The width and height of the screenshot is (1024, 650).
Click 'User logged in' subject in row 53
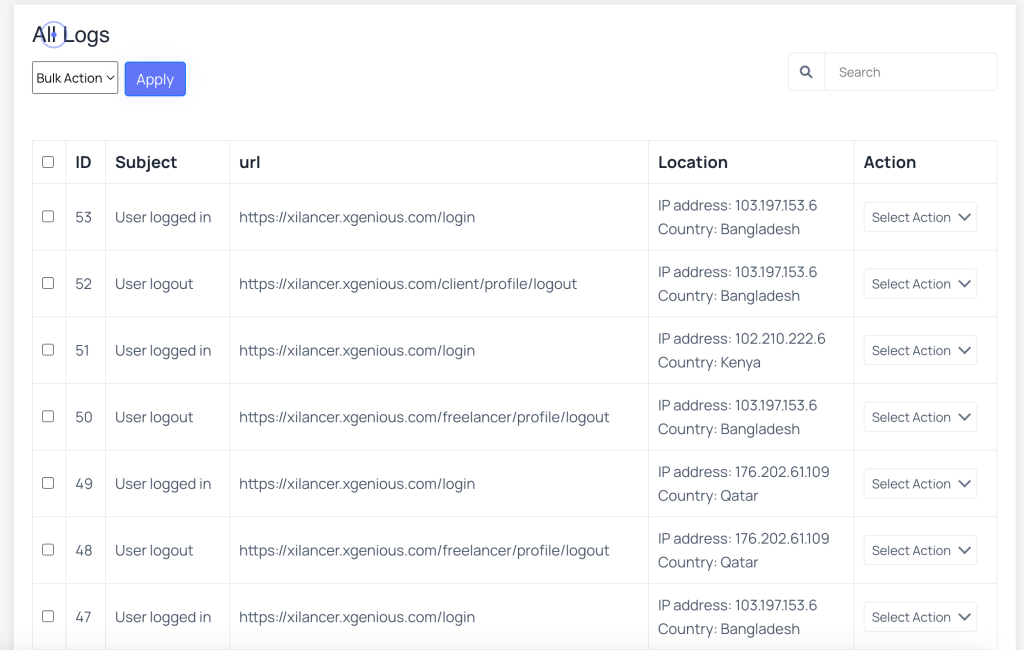[x=163, y=217]
